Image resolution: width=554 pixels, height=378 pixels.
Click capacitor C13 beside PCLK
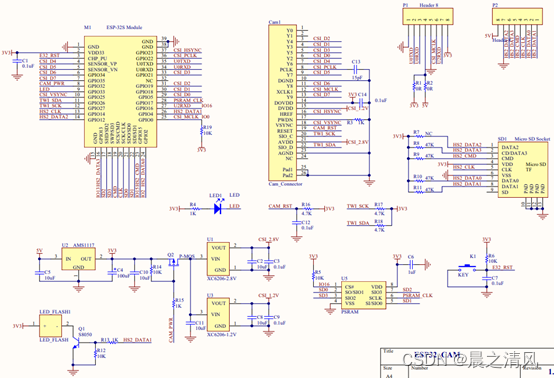pos(356,69)
